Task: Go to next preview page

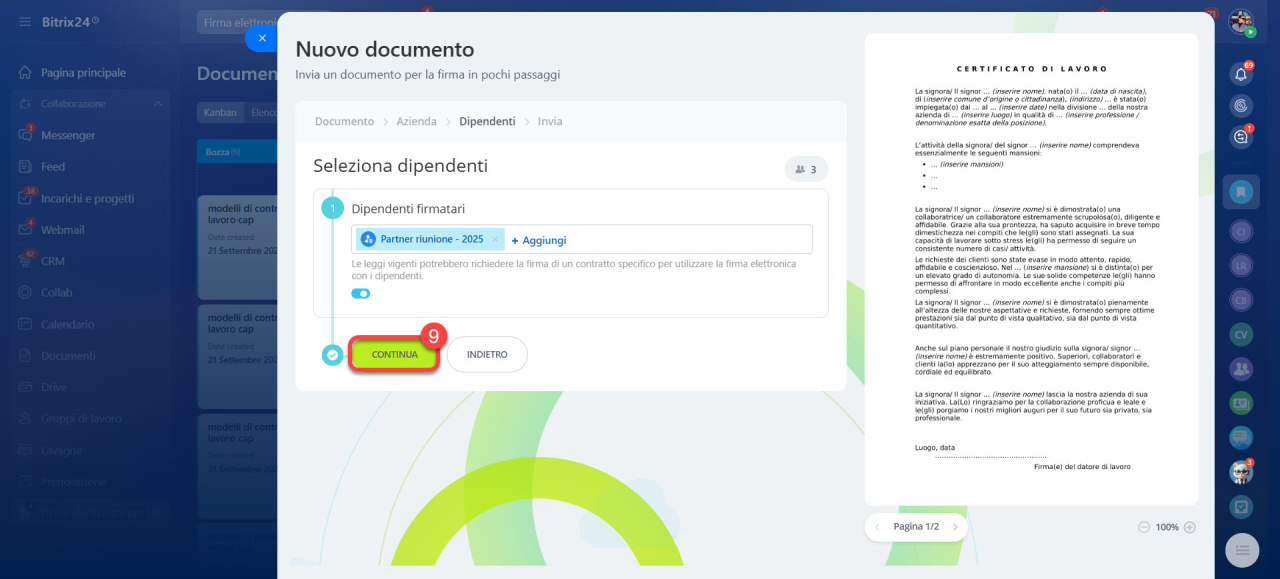Action: (x=955, y=527)
